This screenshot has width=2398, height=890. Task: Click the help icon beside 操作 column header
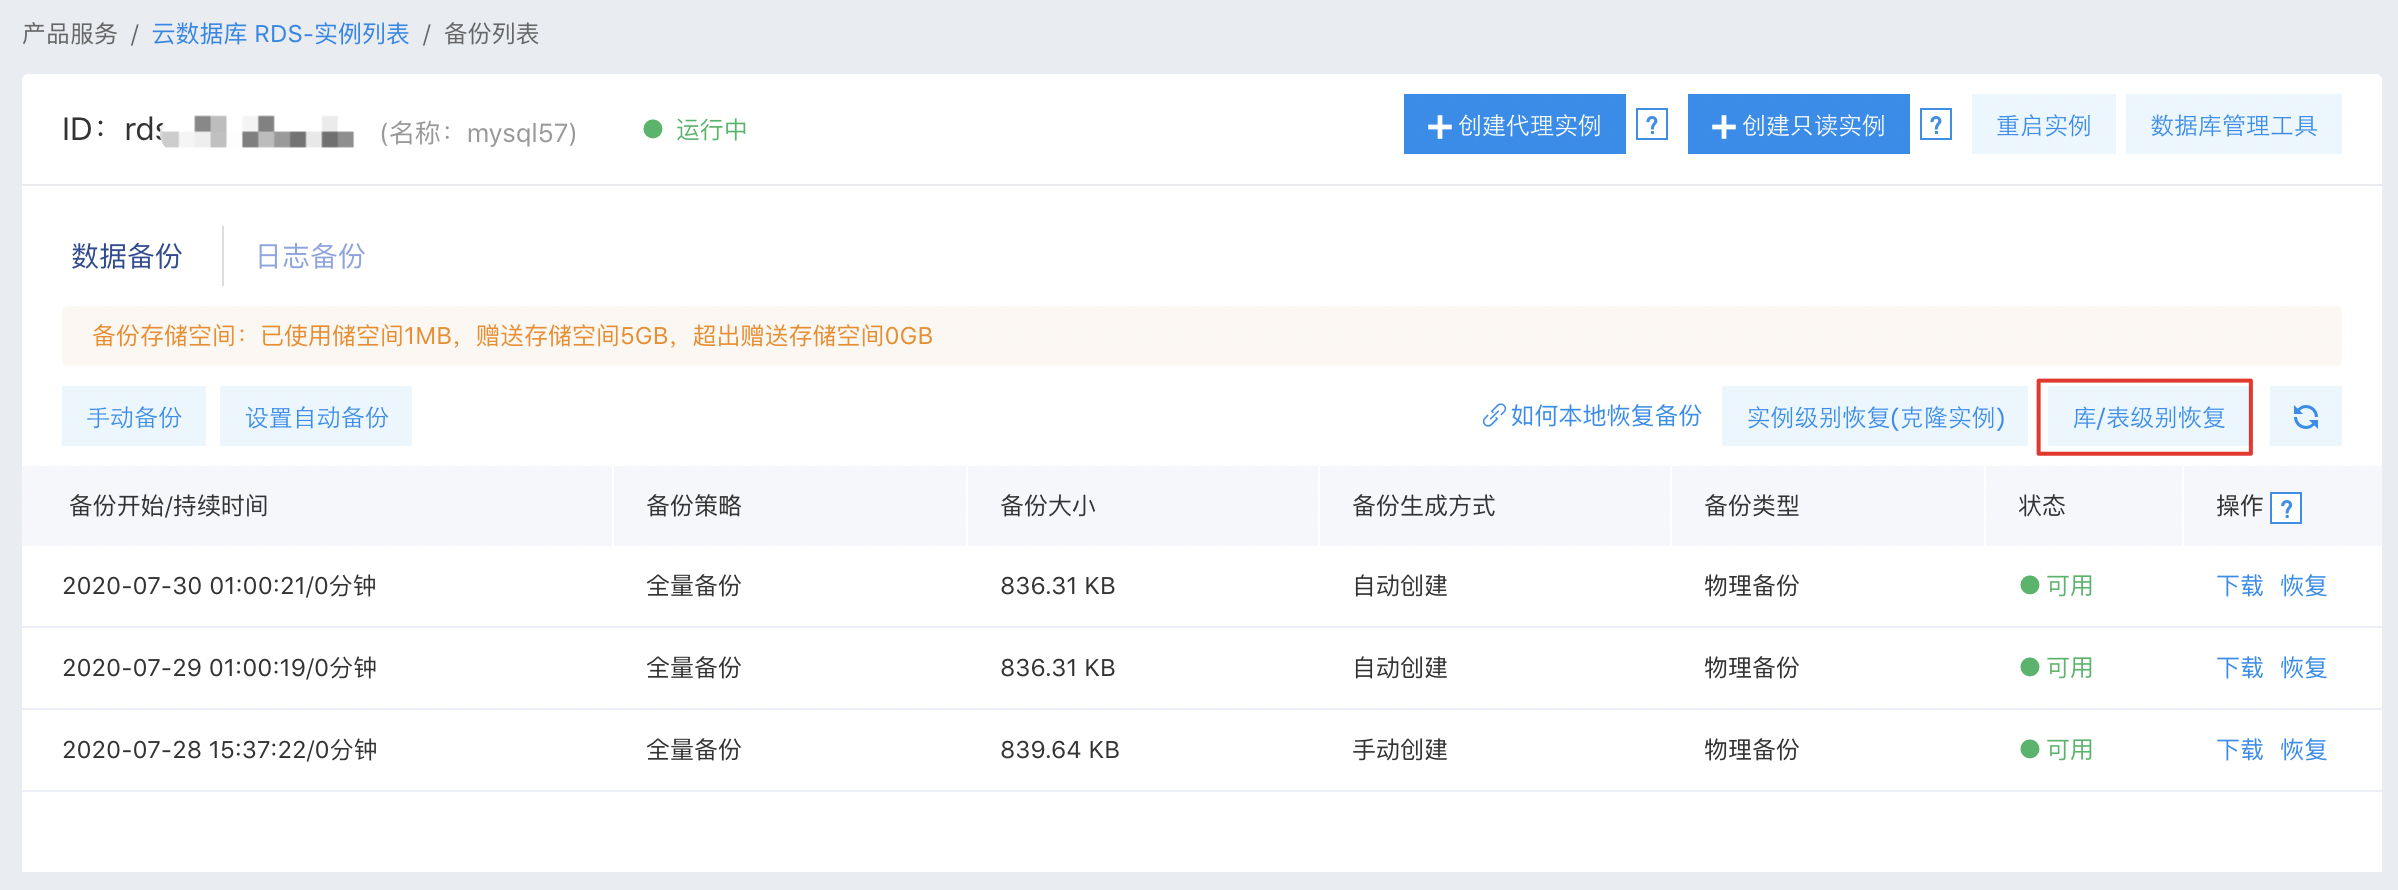click(x=2286, y=508)
